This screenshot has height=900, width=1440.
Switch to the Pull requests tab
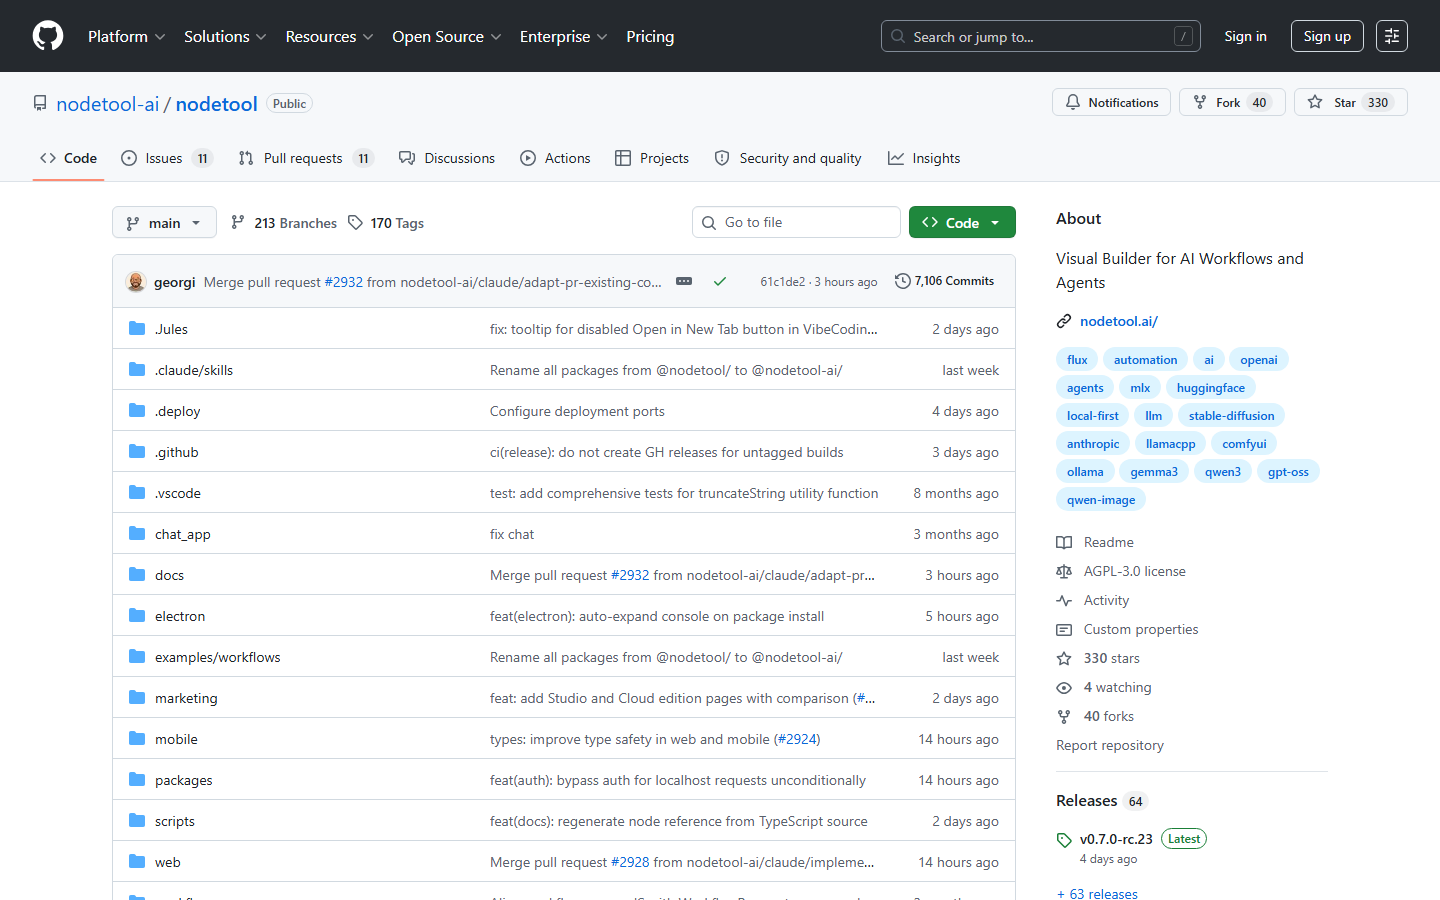306,158
